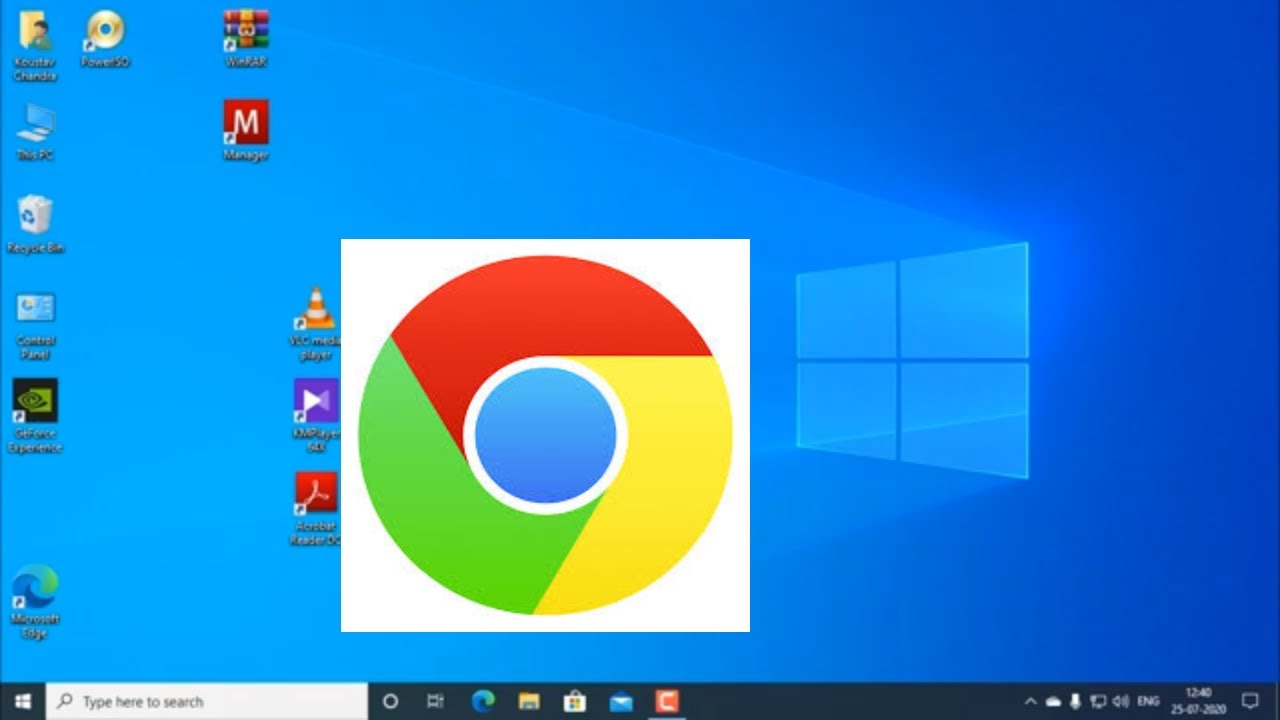Open OneDrive cloud tray icon
The width and height of the screenshot is (1280, 720).
click(x=1053, y=701)
